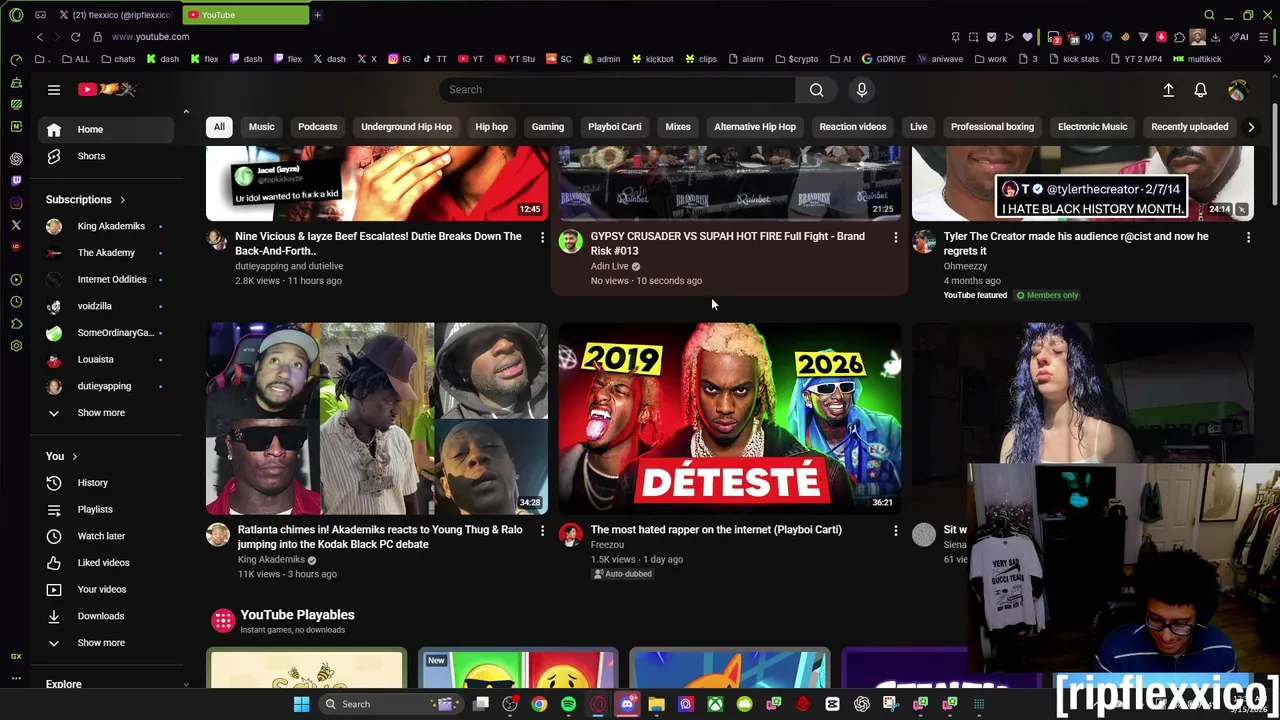The height and width of the screenshot is (720, 1280).
Task: Open Internet Oddities subscription channel
Action: (105, 280)
